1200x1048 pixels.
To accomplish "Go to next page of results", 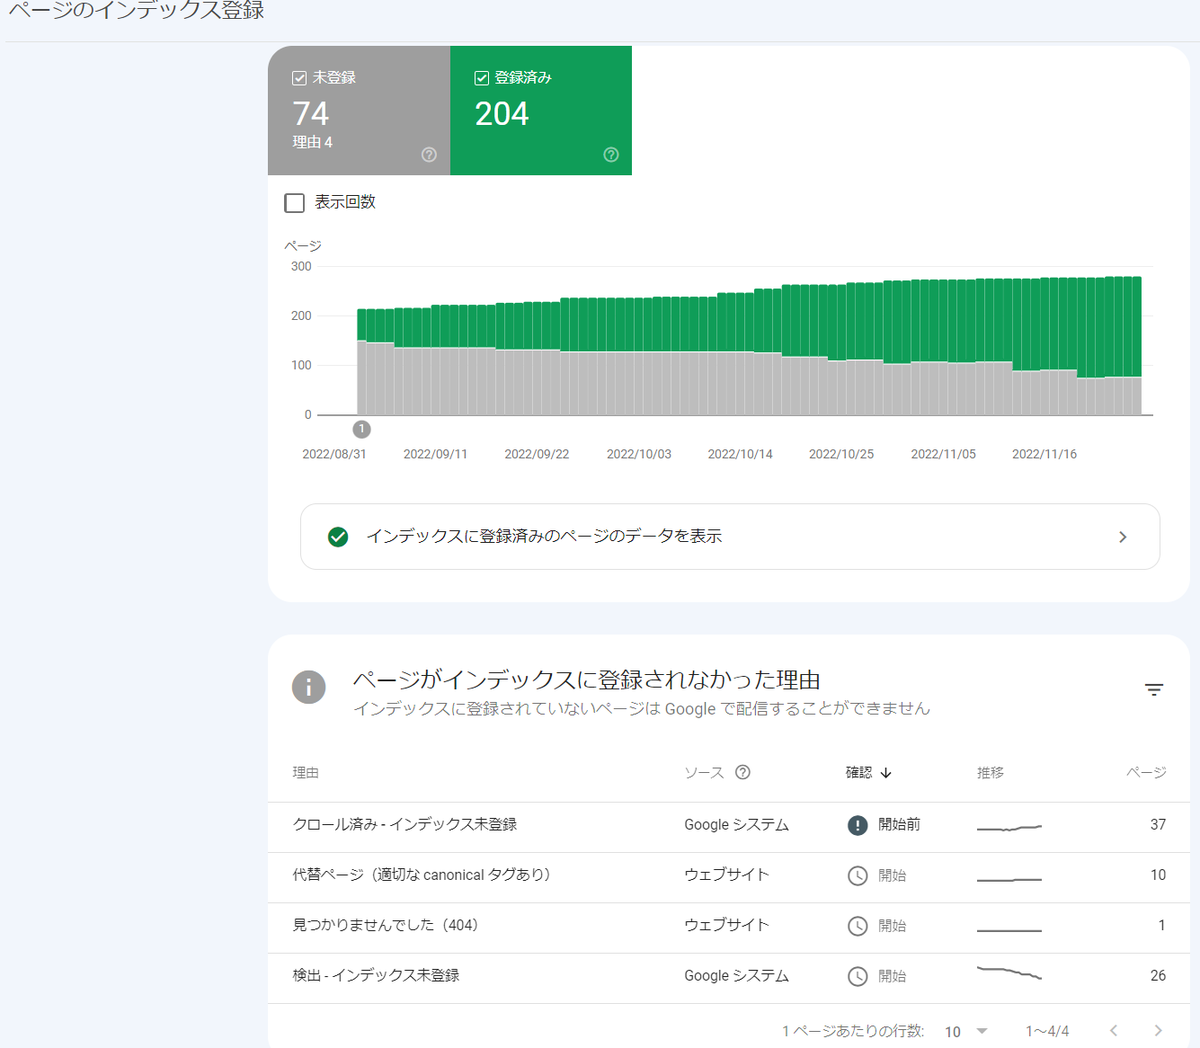I will pos(1158,1031).
